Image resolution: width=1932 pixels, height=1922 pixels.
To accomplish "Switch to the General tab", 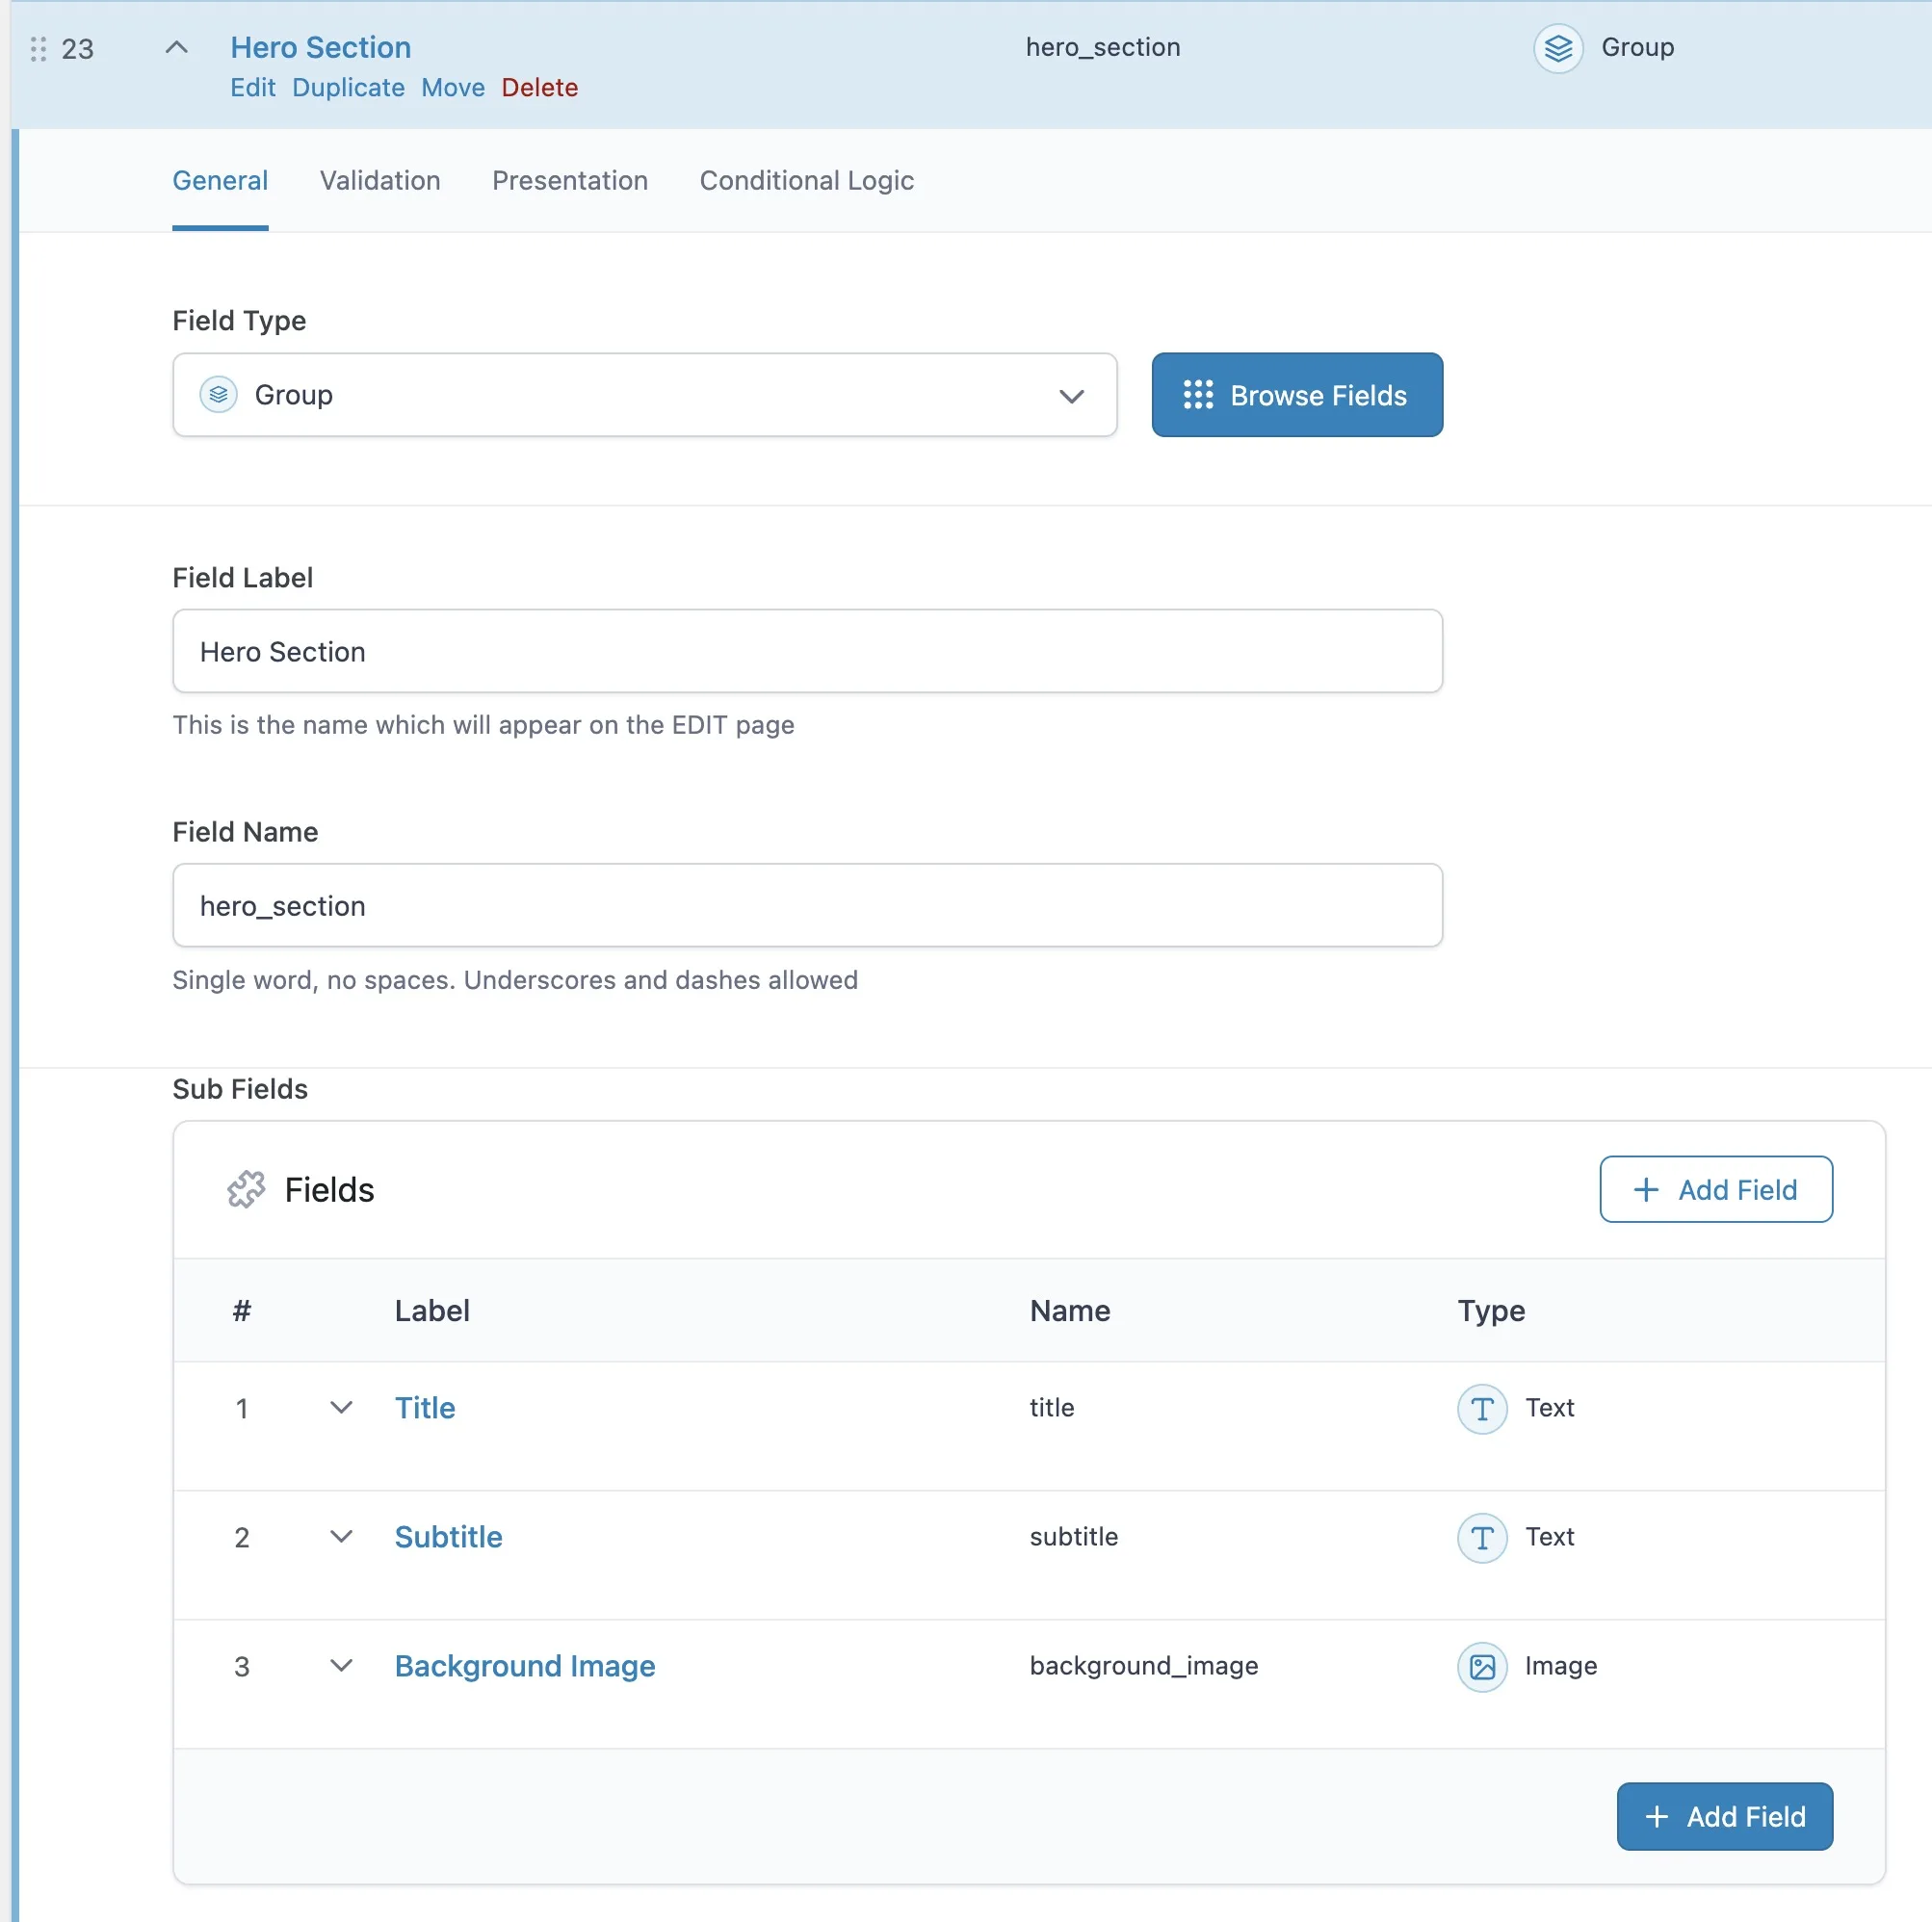I will tap(220, 181).
